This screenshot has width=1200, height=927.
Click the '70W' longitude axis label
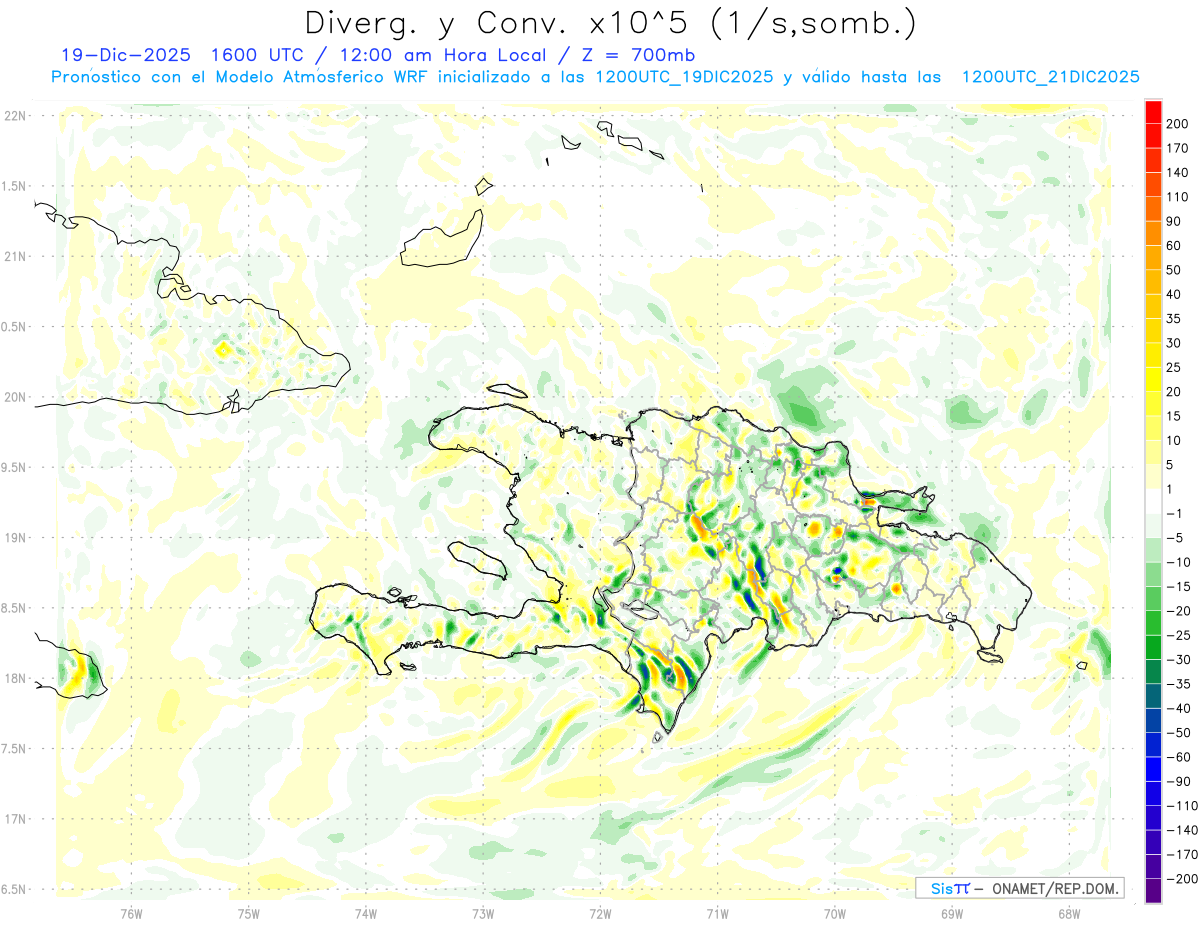point(835,913)
